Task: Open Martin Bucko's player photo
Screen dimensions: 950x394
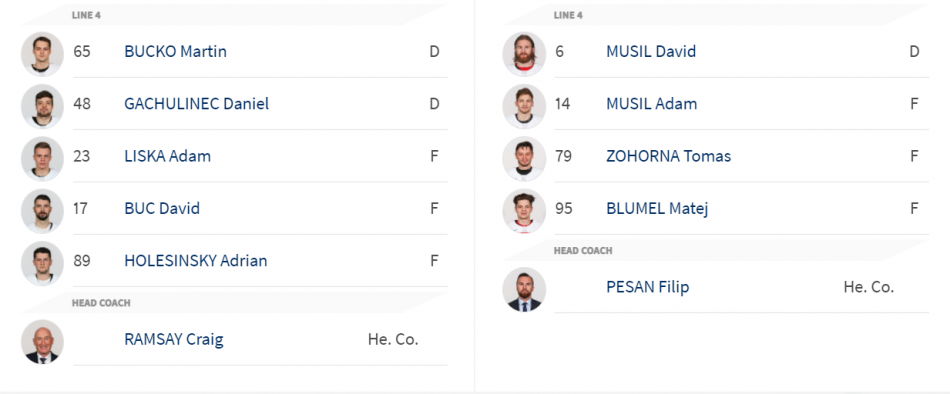Action: coord(42,54)
